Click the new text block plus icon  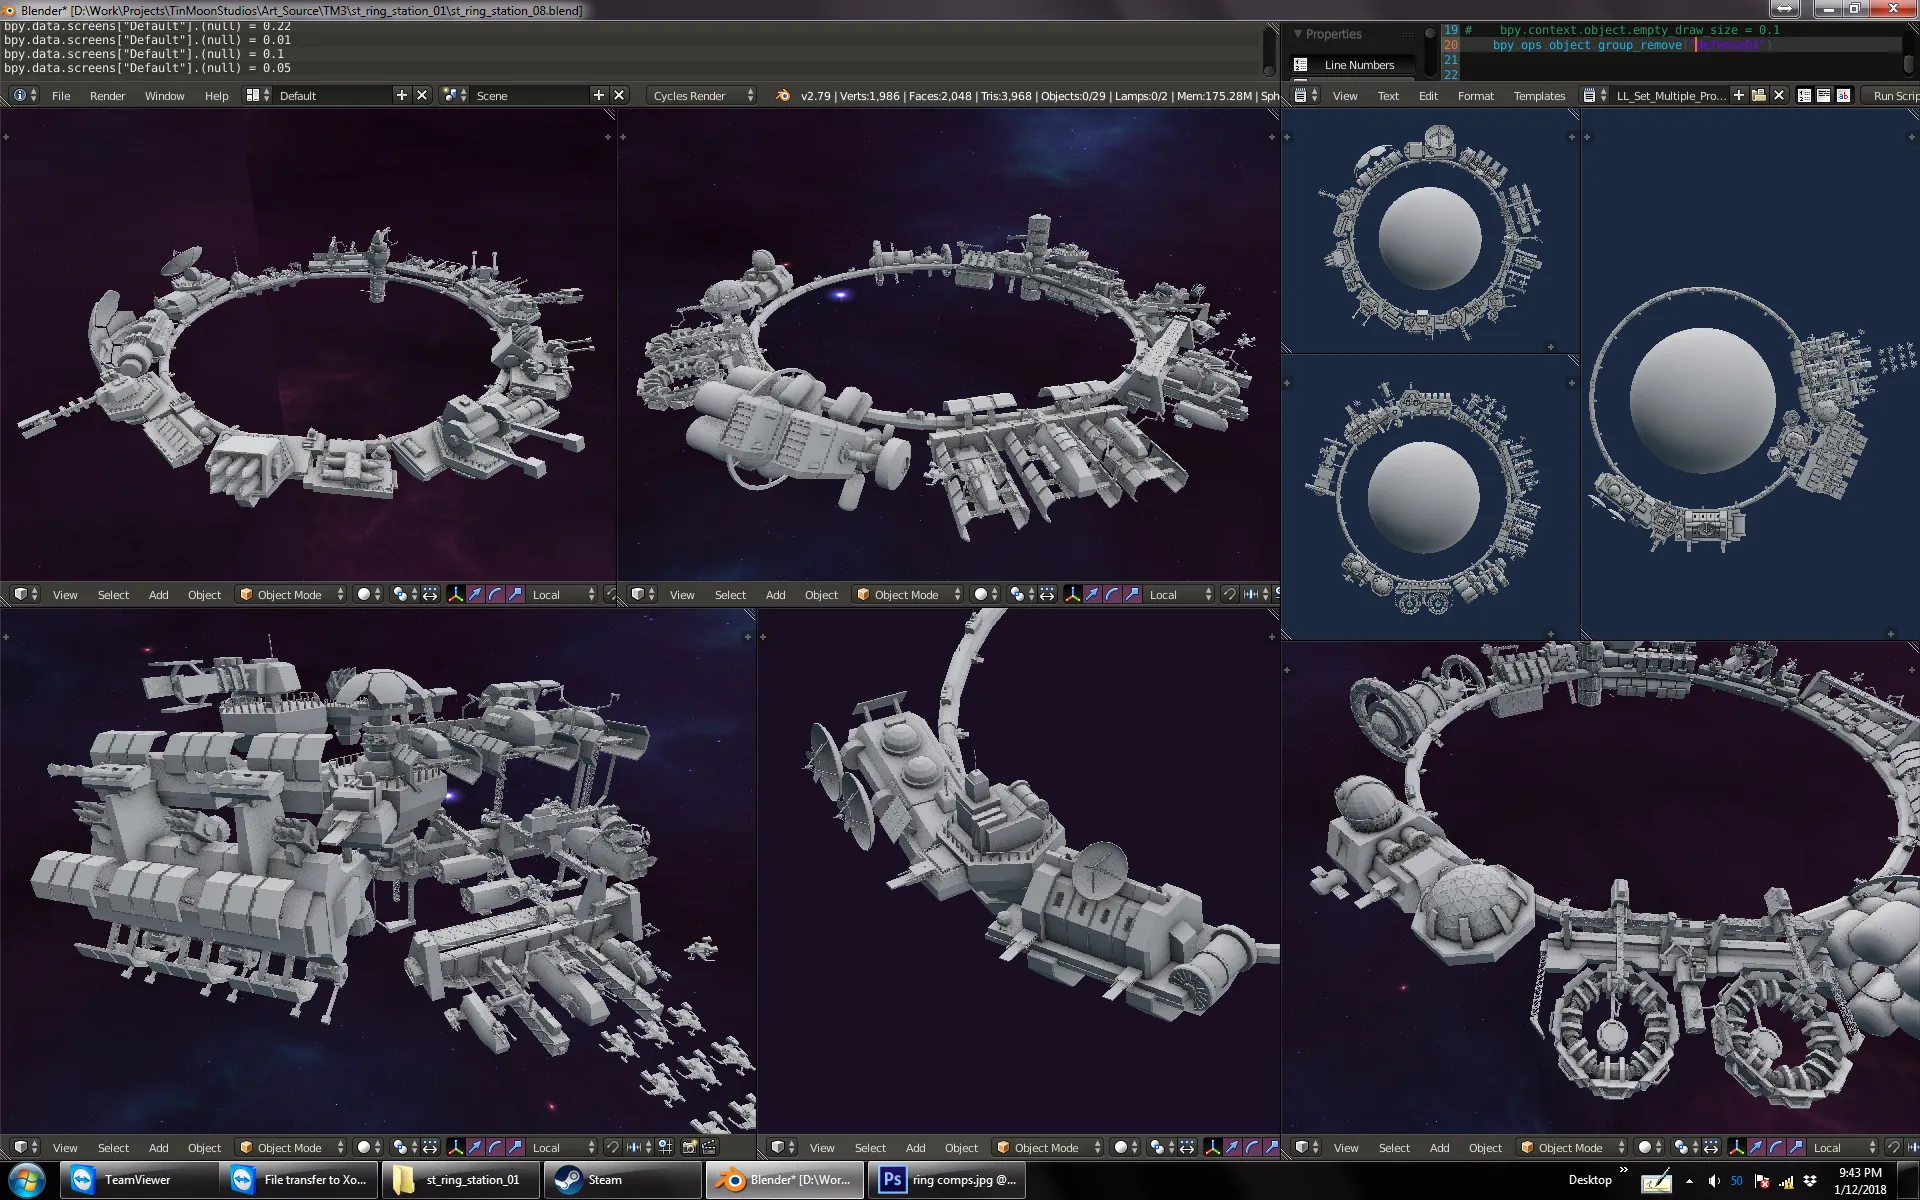pyautogui.click(x=1739, y=95)
